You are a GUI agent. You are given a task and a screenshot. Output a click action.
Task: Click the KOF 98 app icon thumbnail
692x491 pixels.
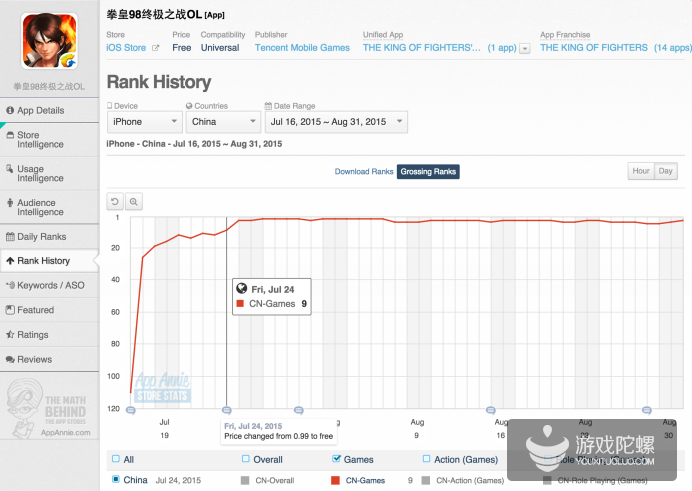point(49,40)
